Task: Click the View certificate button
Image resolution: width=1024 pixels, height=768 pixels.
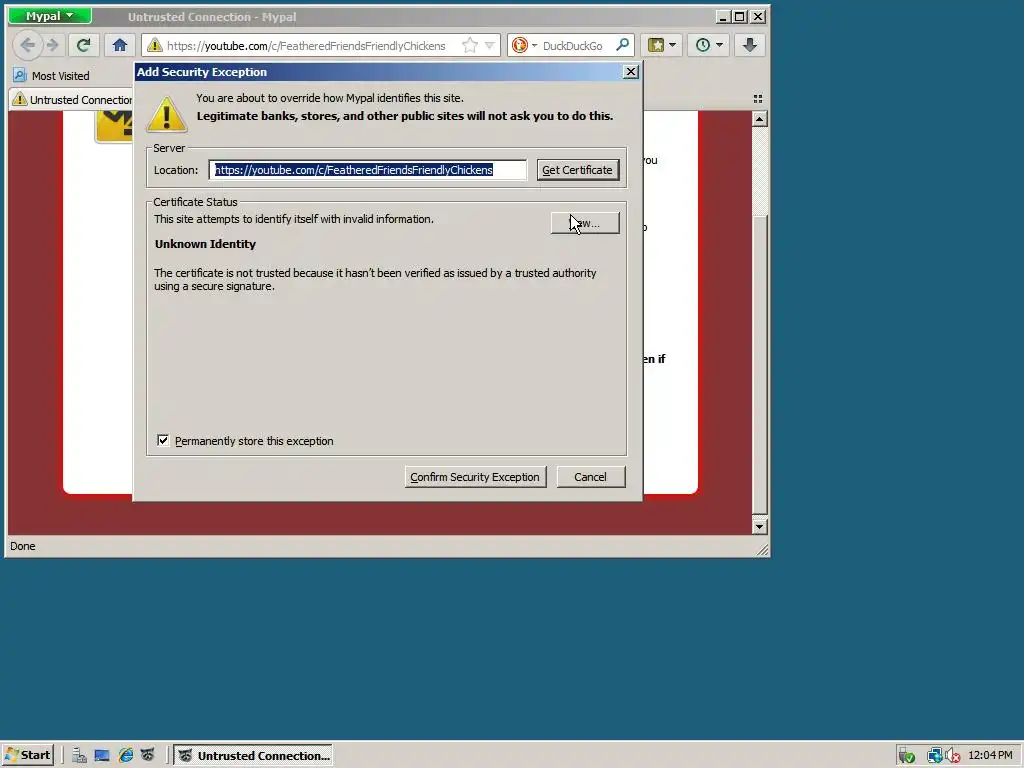Action: pyautogui.click(x=585, y=223)
